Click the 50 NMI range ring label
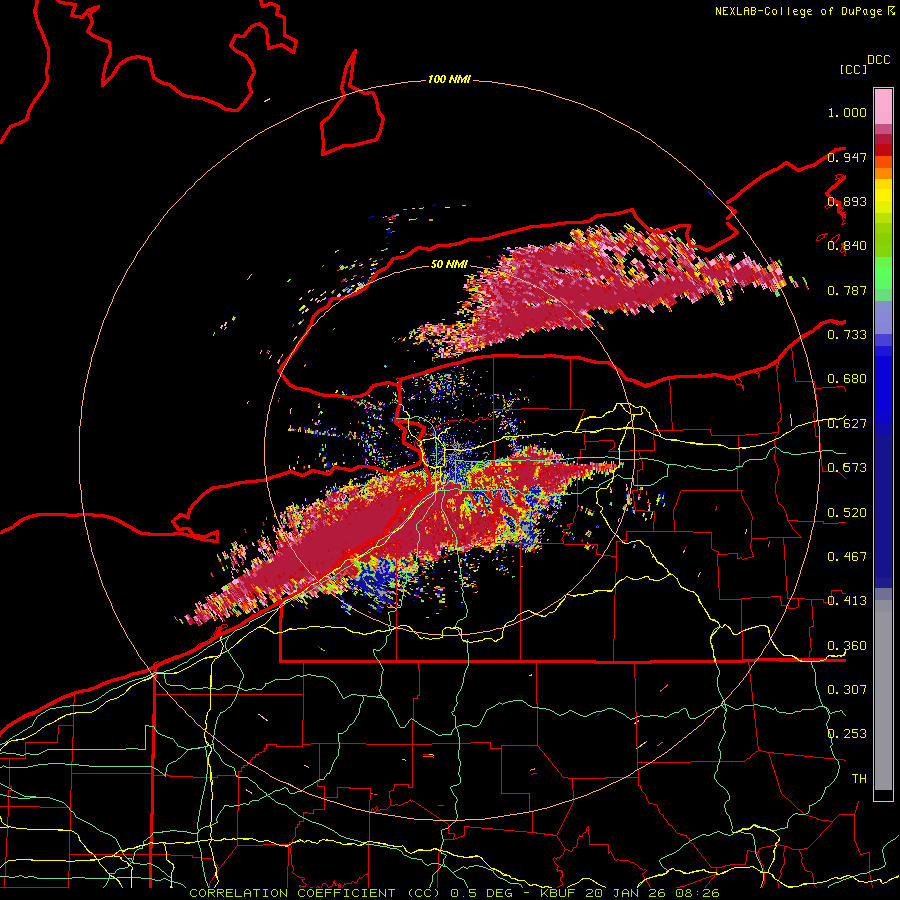 click(x=449, y=264)
